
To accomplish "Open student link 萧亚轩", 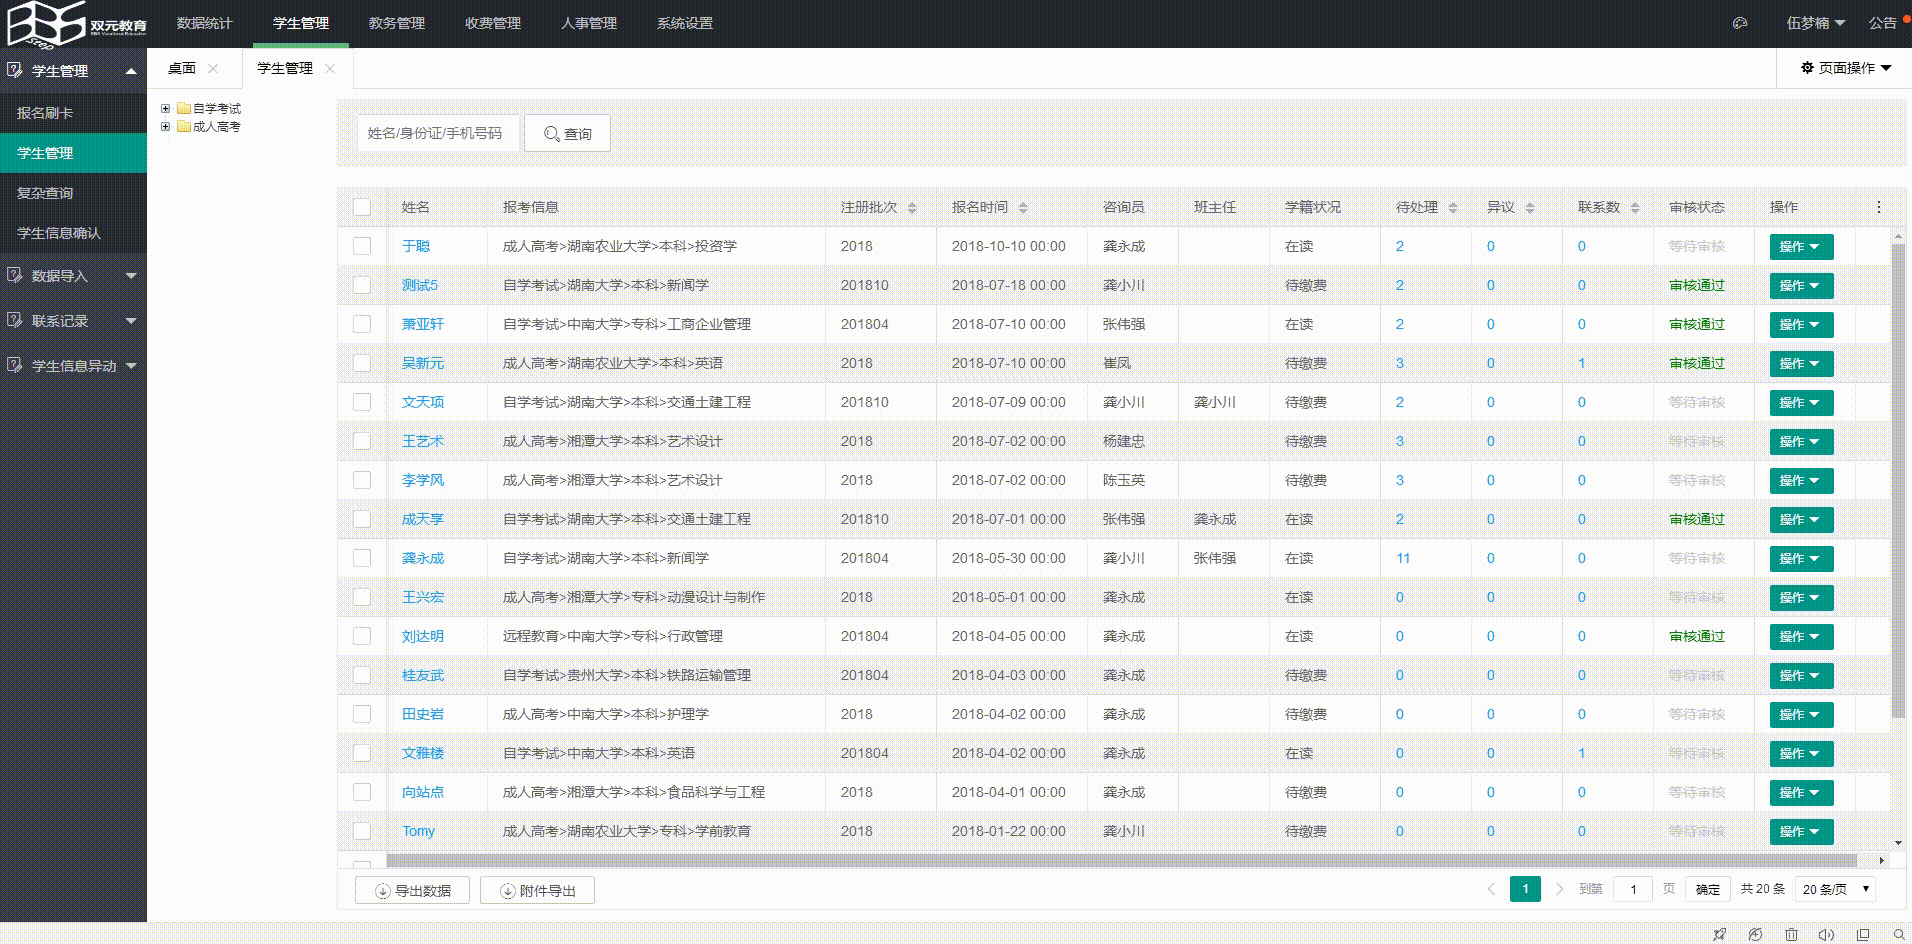I will 422,324.
